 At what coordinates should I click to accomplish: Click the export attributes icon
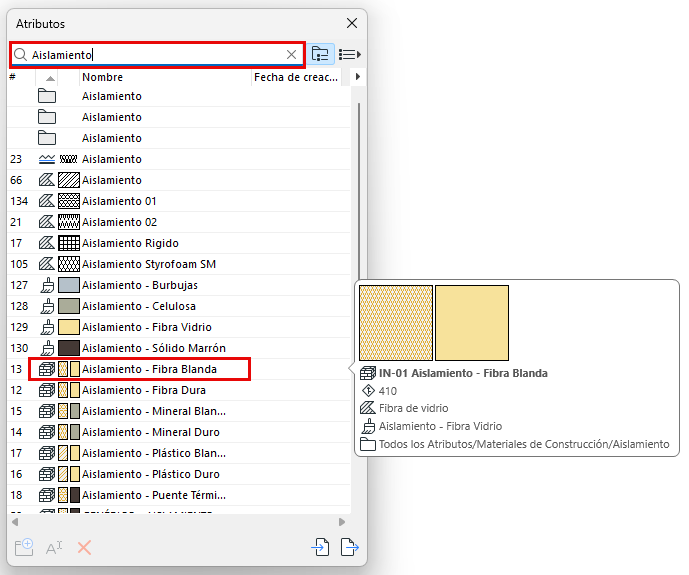(350, 547)
